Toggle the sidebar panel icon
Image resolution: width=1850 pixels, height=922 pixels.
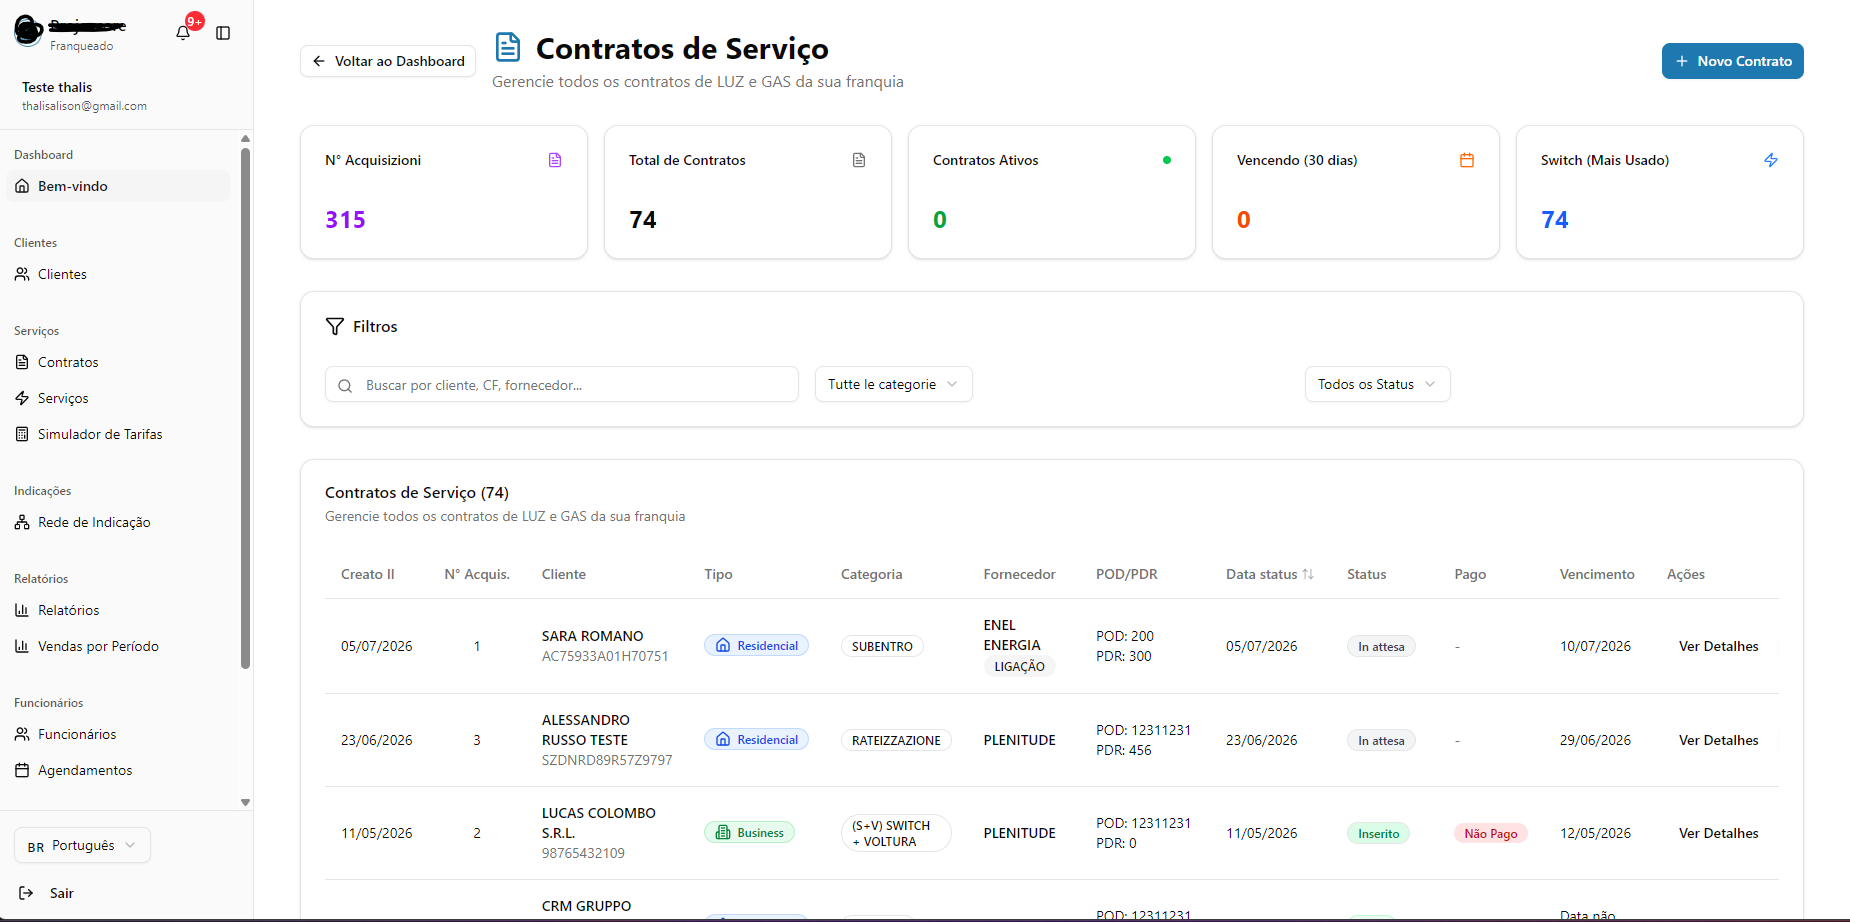(x=223, y=33)
